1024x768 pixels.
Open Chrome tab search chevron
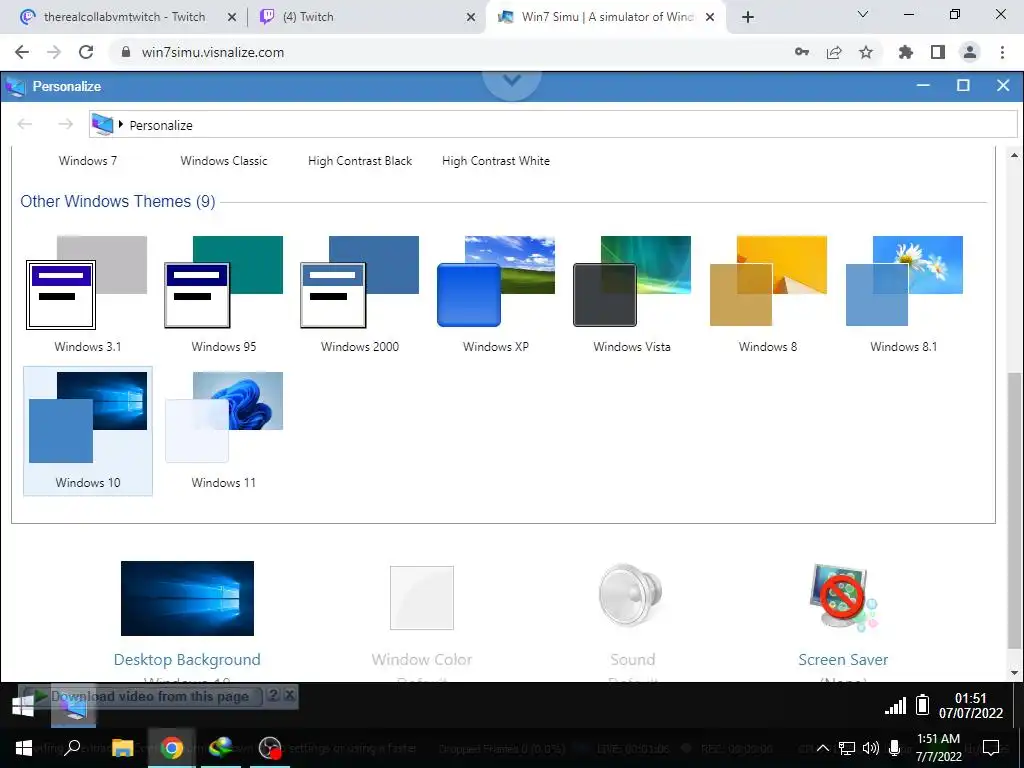(863, 14)
